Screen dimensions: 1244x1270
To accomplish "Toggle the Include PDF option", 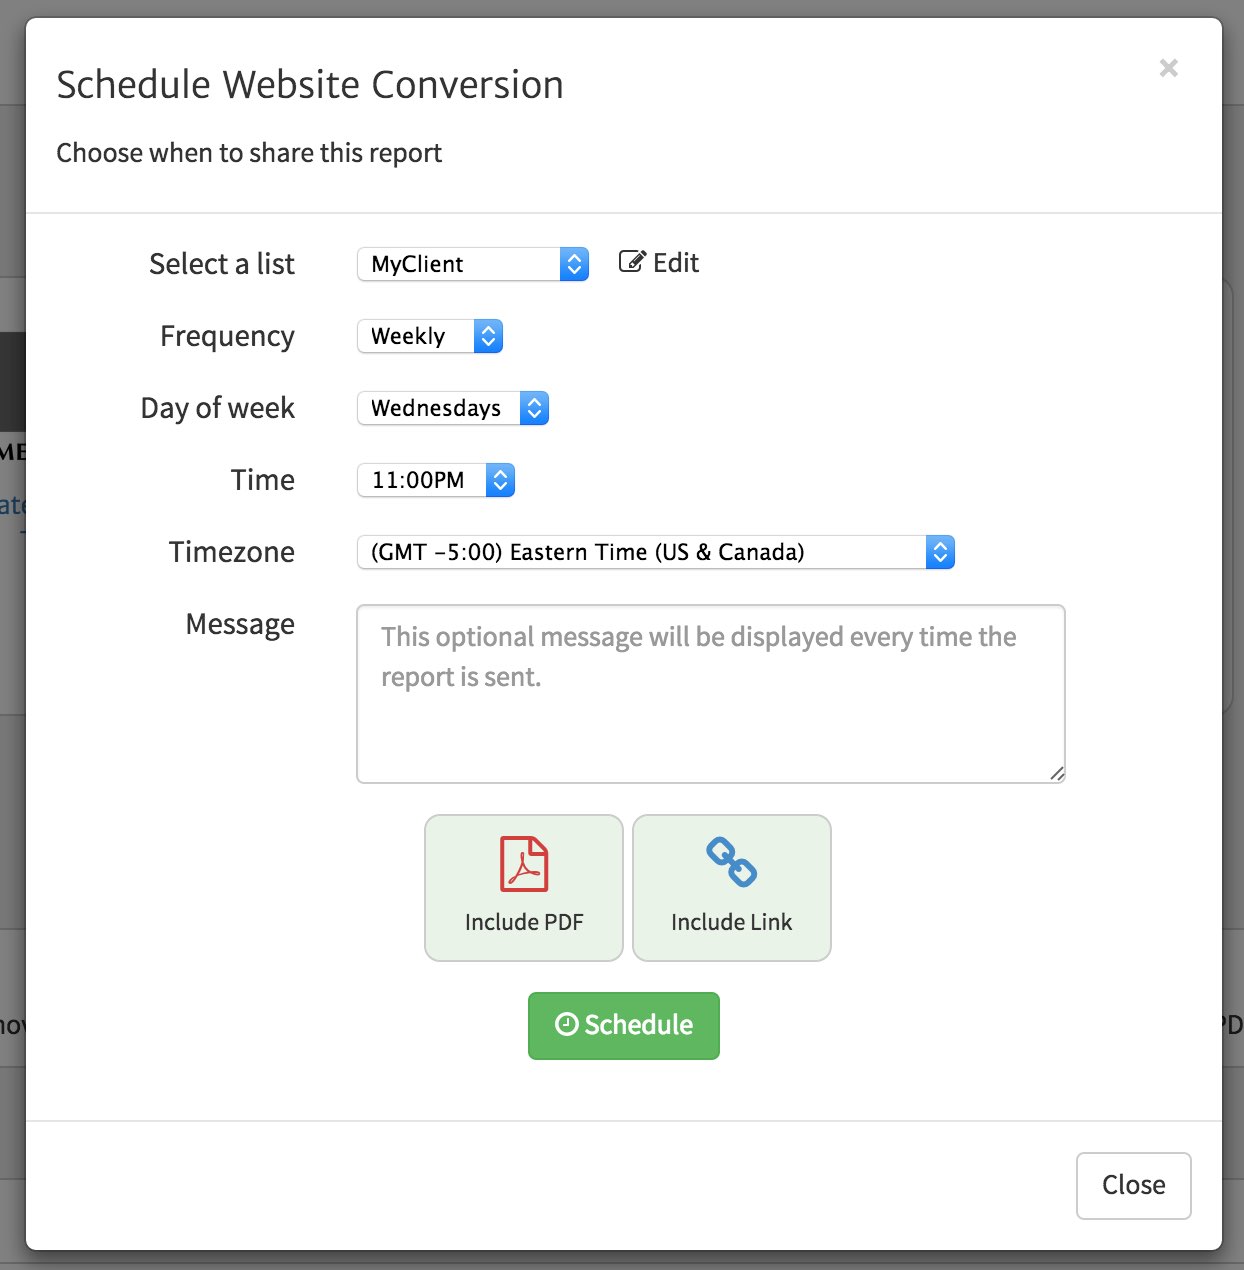I will click(x=524, y=888).
